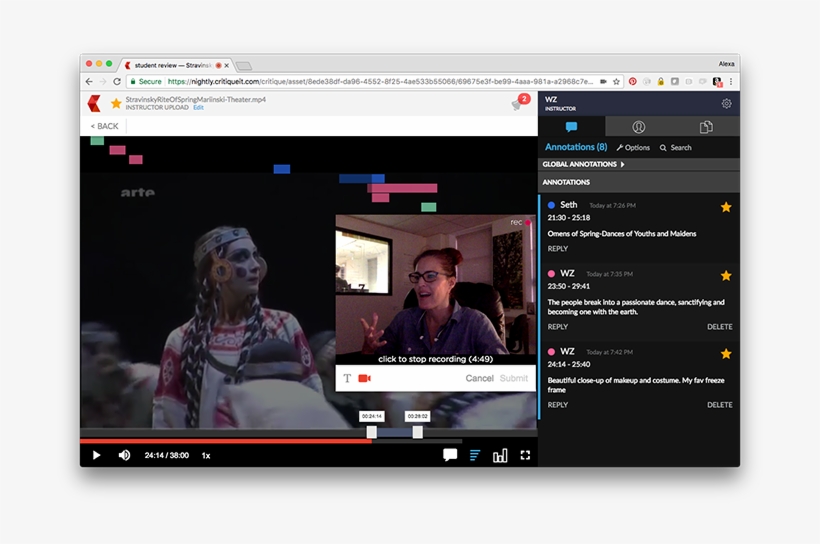This screenshot has height=544, width=820.
Task: Open the bar chart analytics icon
Action: click(x=500, y=456)
